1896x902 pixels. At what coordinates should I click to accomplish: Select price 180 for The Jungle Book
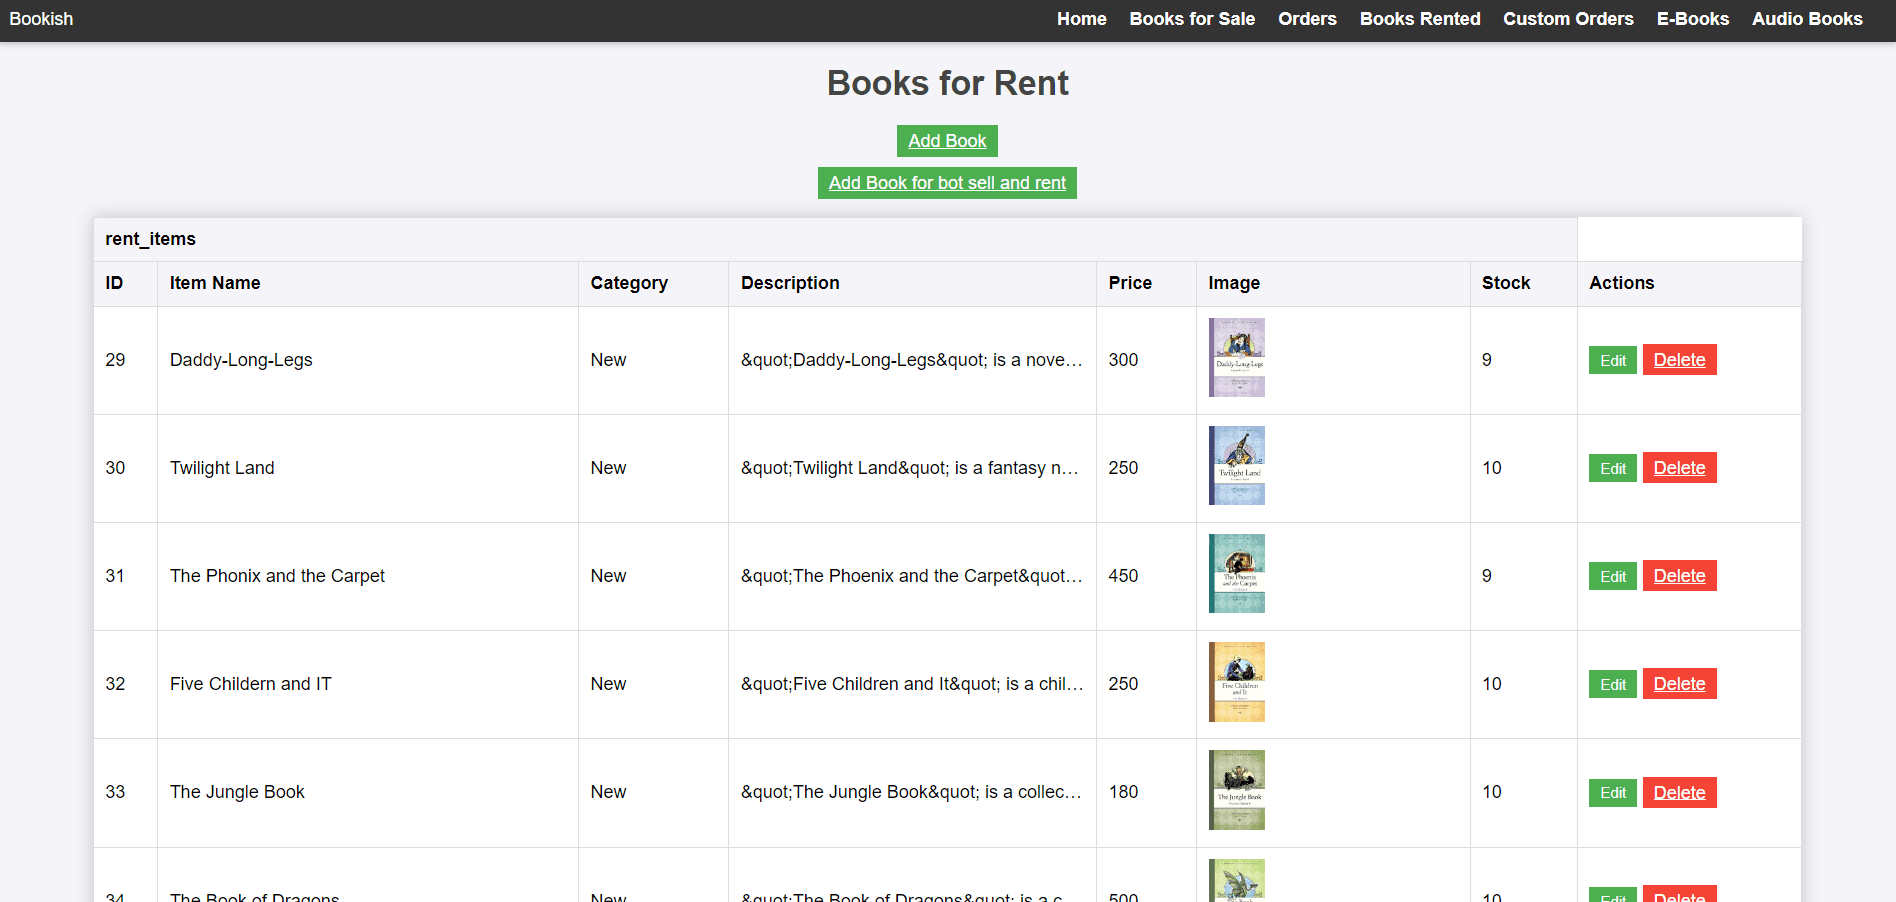pos(1123,792)
